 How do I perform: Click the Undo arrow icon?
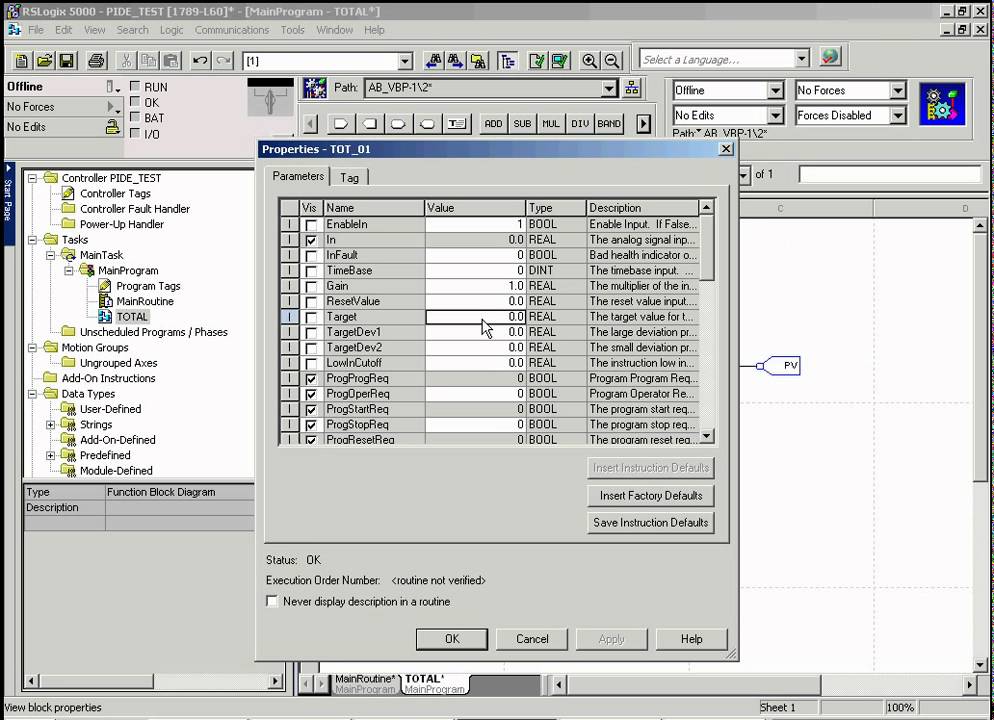click(200, 61)
